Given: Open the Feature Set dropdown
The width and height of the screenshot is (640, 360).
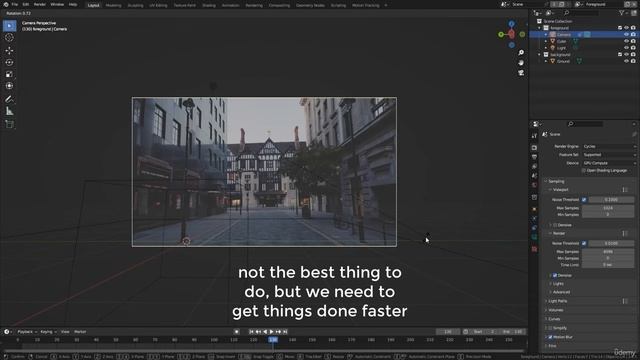Looking at the screenshot, I should tap(609, 155).
